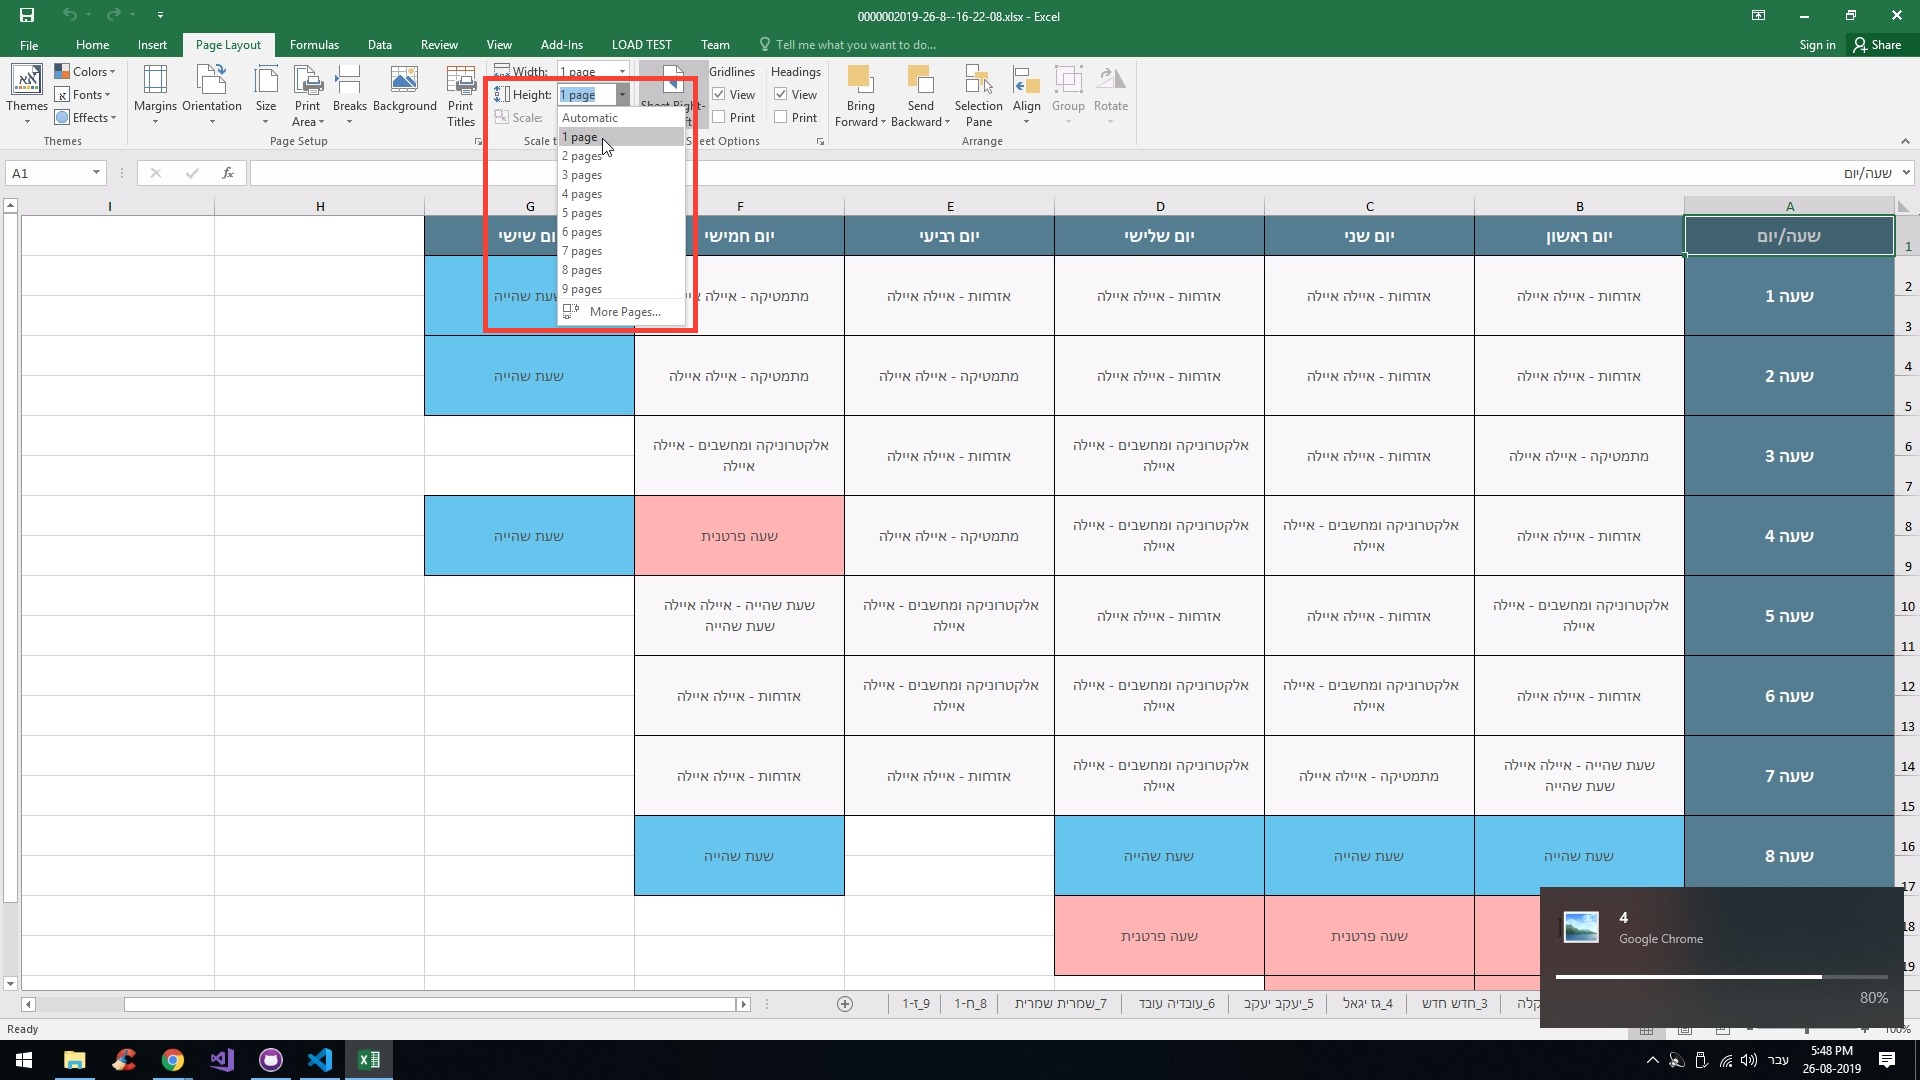Click the horizontal scrollbar thumb
The height and width of the screenshot is (1080, 1920).
[x=430, y=1004]
